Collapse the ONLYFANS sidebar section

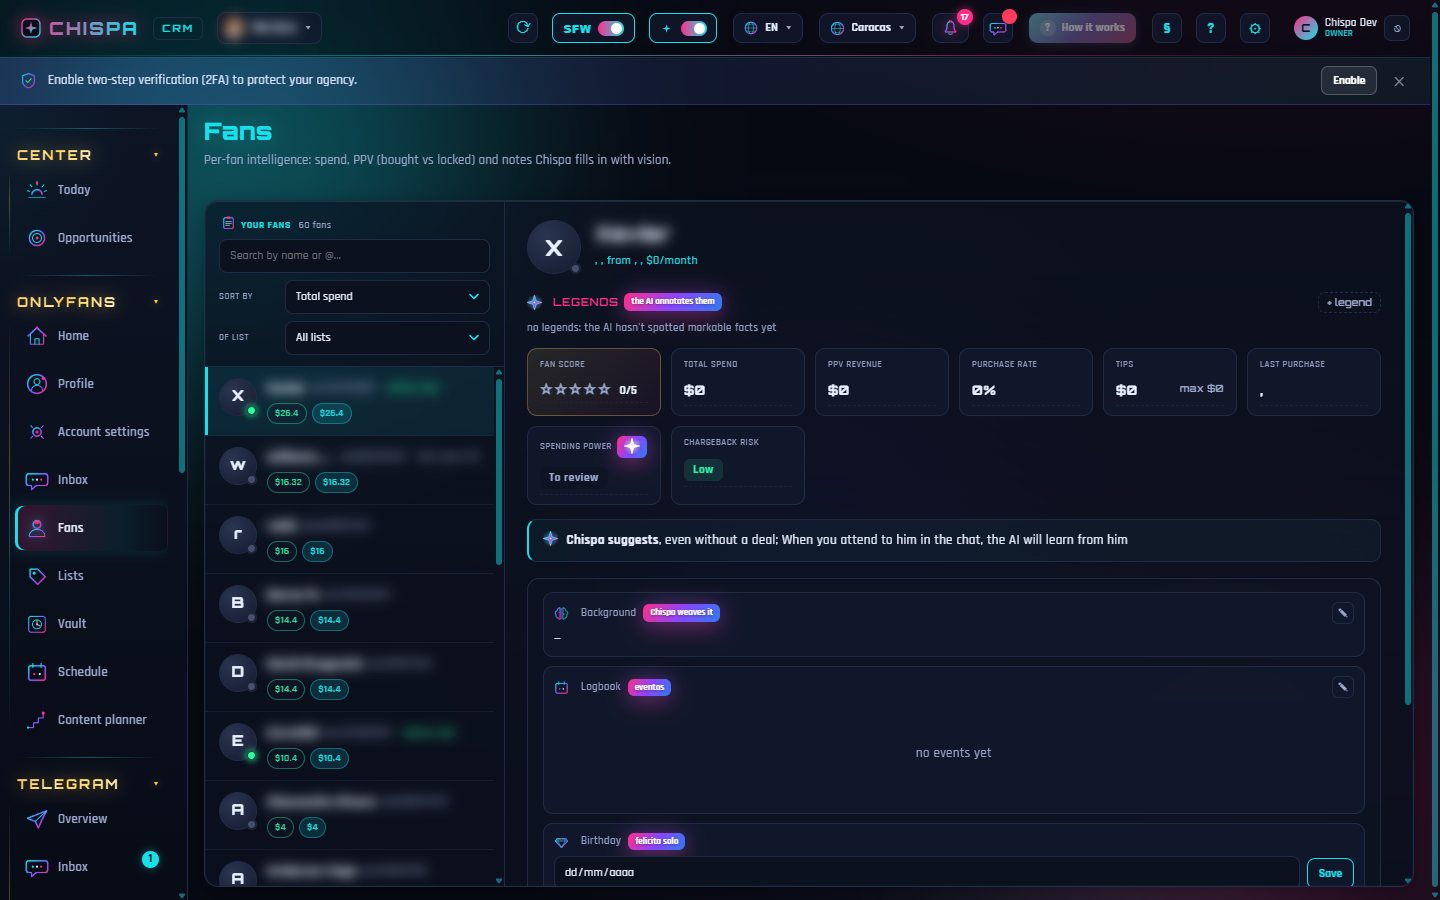pyautogui.click(x=156, y=302)
